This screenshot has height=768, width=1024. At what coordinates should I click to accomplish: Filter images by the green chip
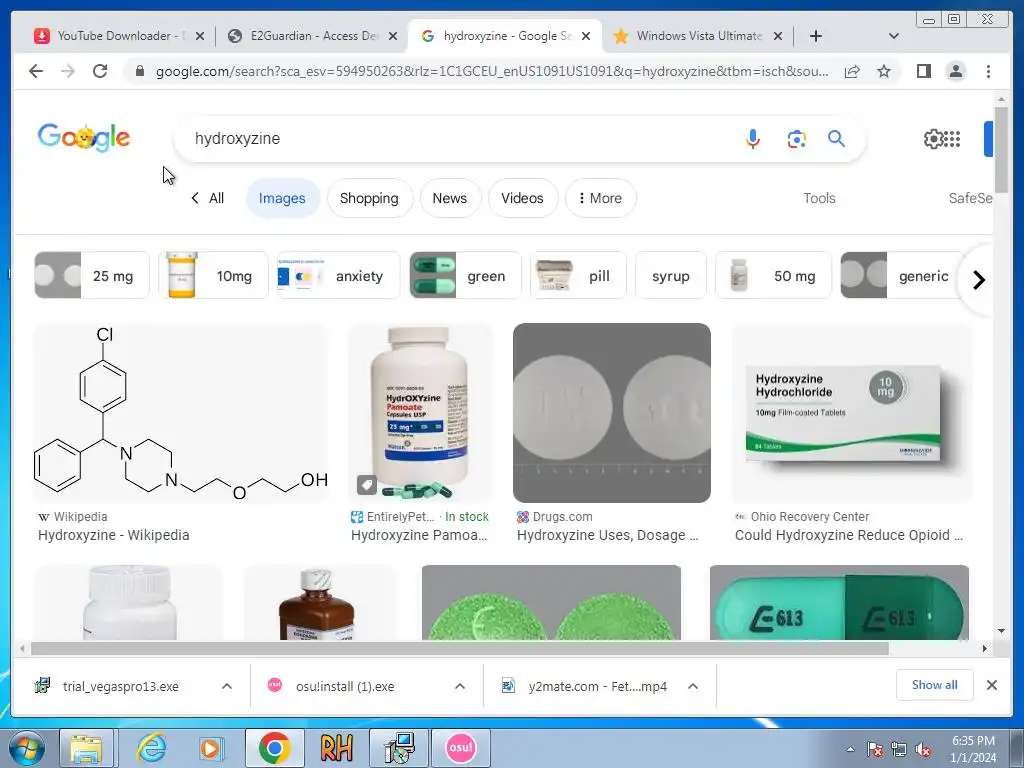coord(466,275)
